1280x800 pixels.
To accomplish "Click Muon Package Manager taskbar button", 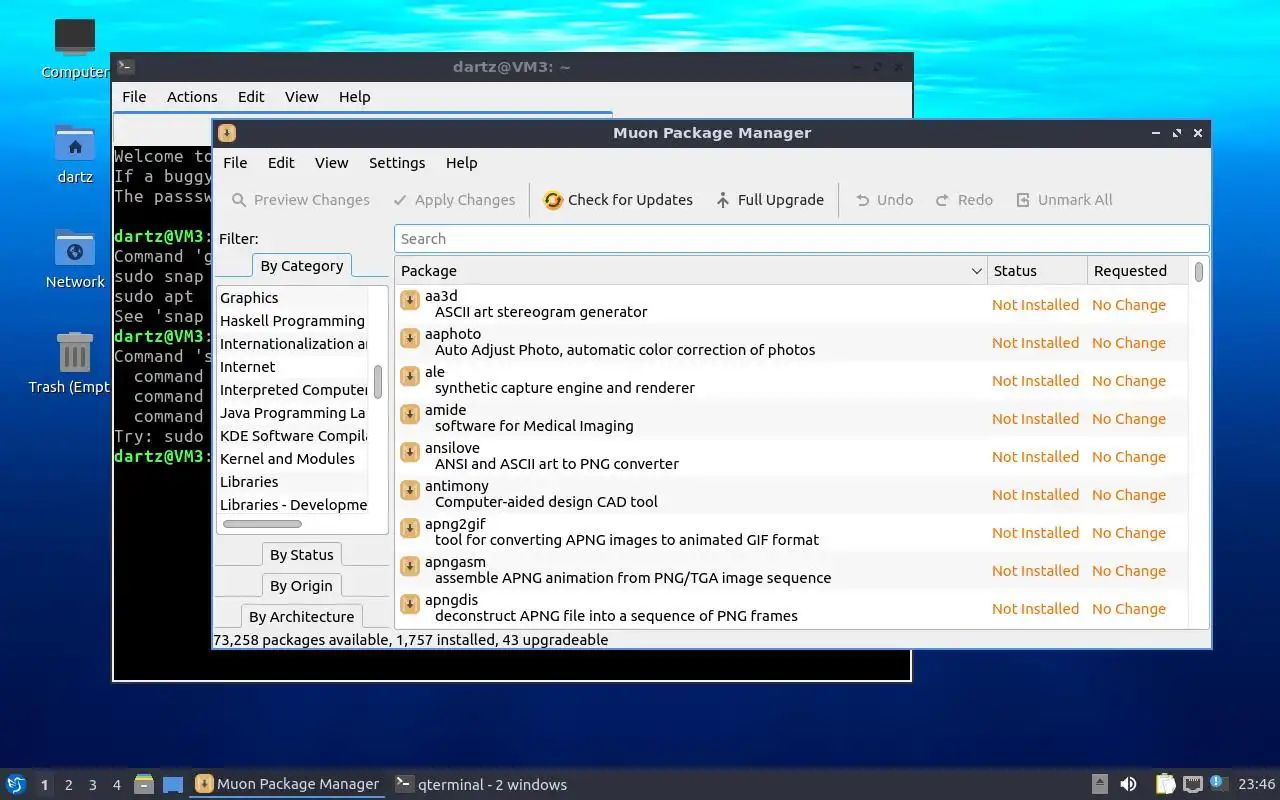I will [287, 785].
